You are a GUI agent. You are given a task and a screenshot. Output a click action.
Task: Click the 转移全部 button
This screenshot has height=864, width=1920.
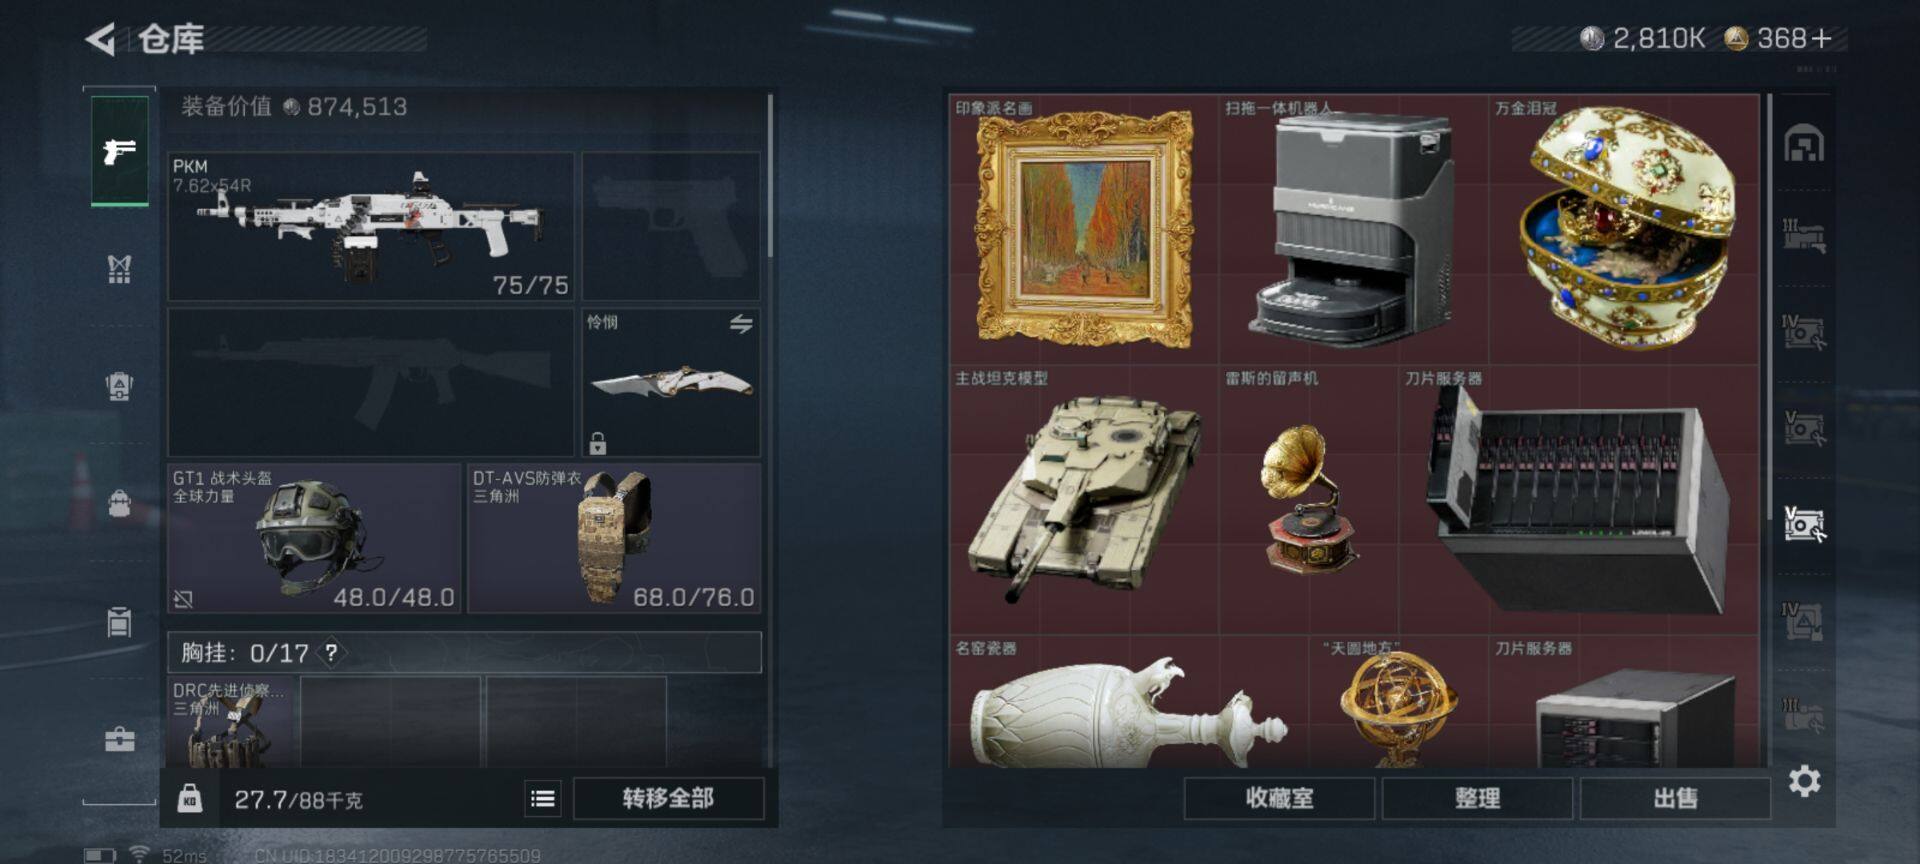point(668,798)
